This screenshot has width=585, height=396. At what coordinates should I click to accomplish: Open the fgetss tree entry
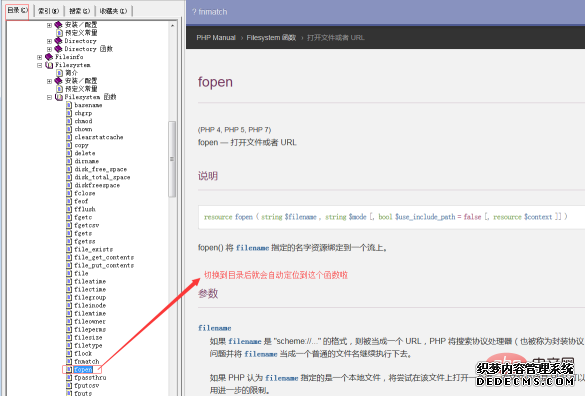[85, 241]
